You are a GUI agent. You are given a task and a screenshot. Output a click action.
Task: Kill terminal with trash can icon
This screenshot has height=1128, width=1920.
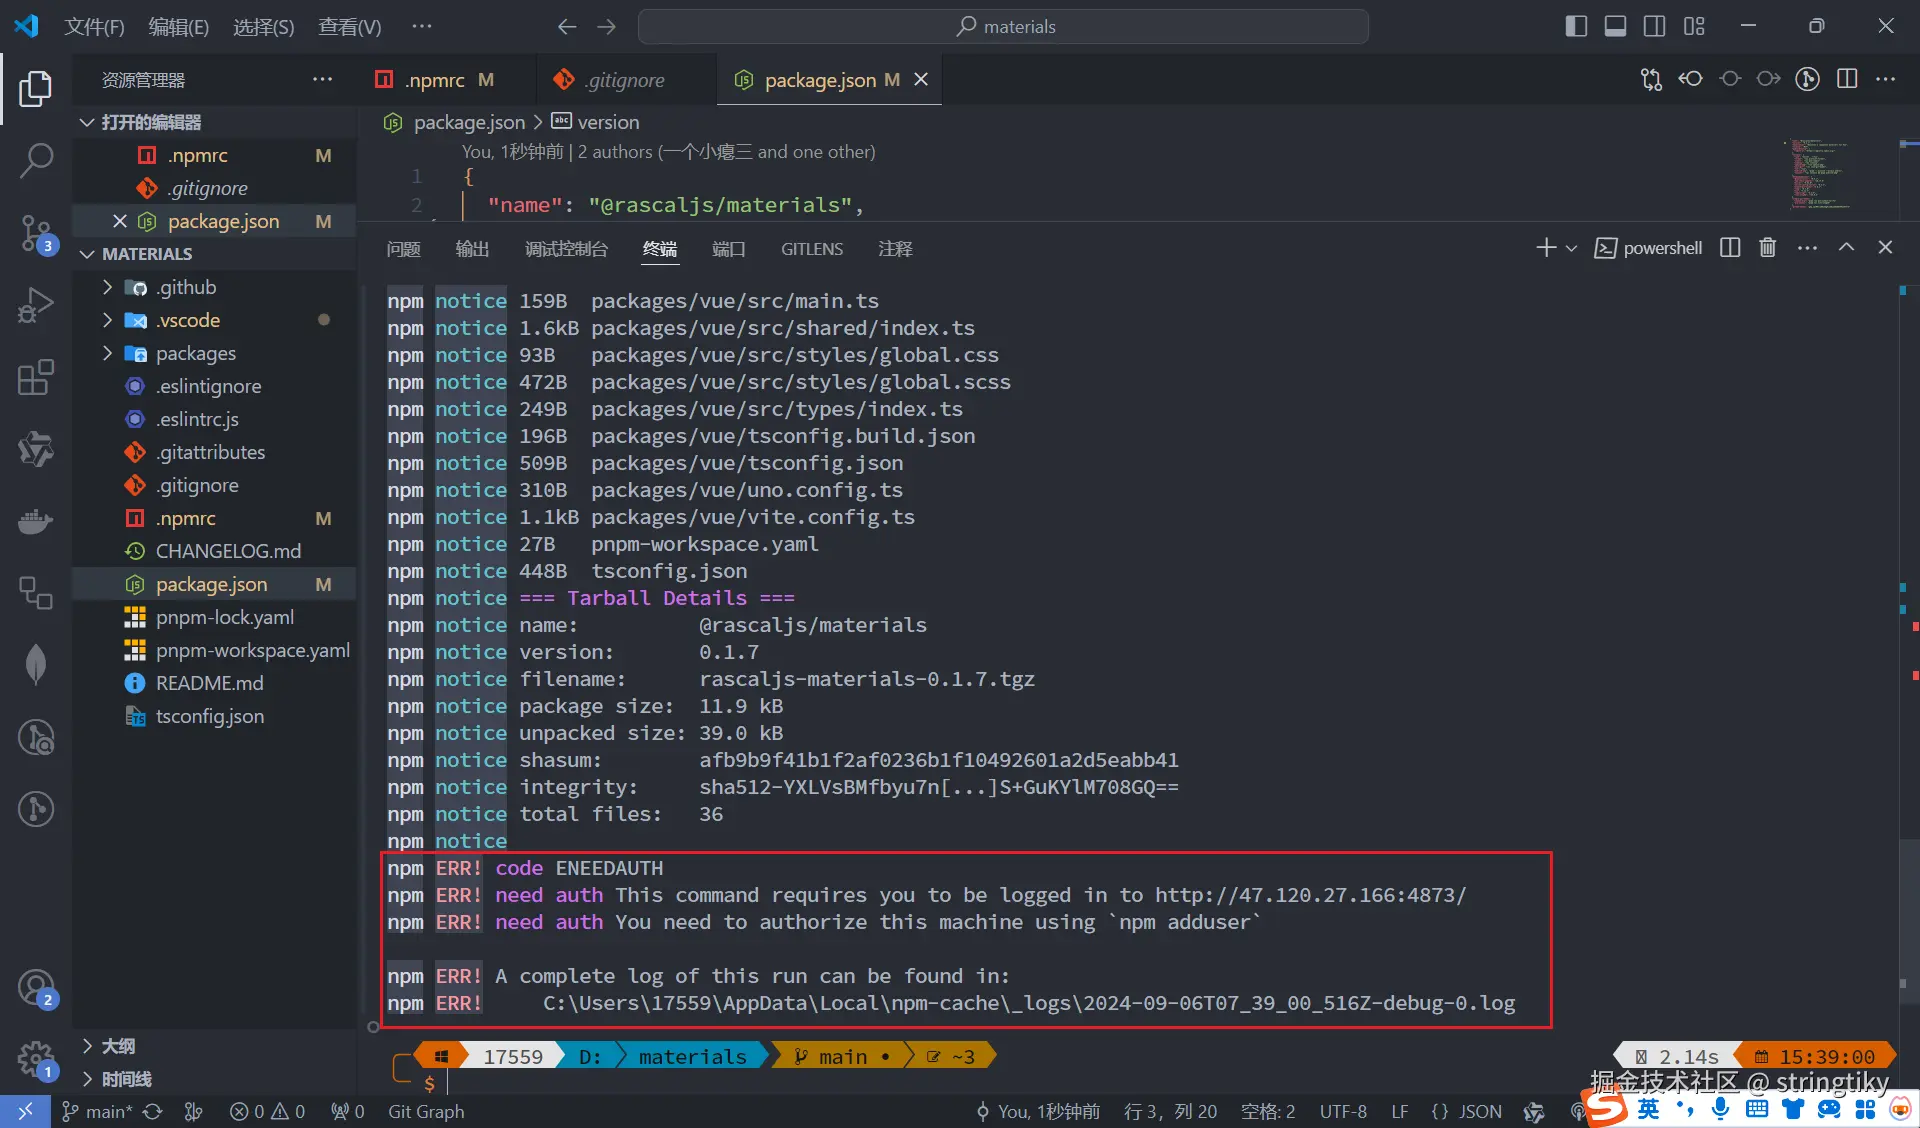pos(1767,247)
